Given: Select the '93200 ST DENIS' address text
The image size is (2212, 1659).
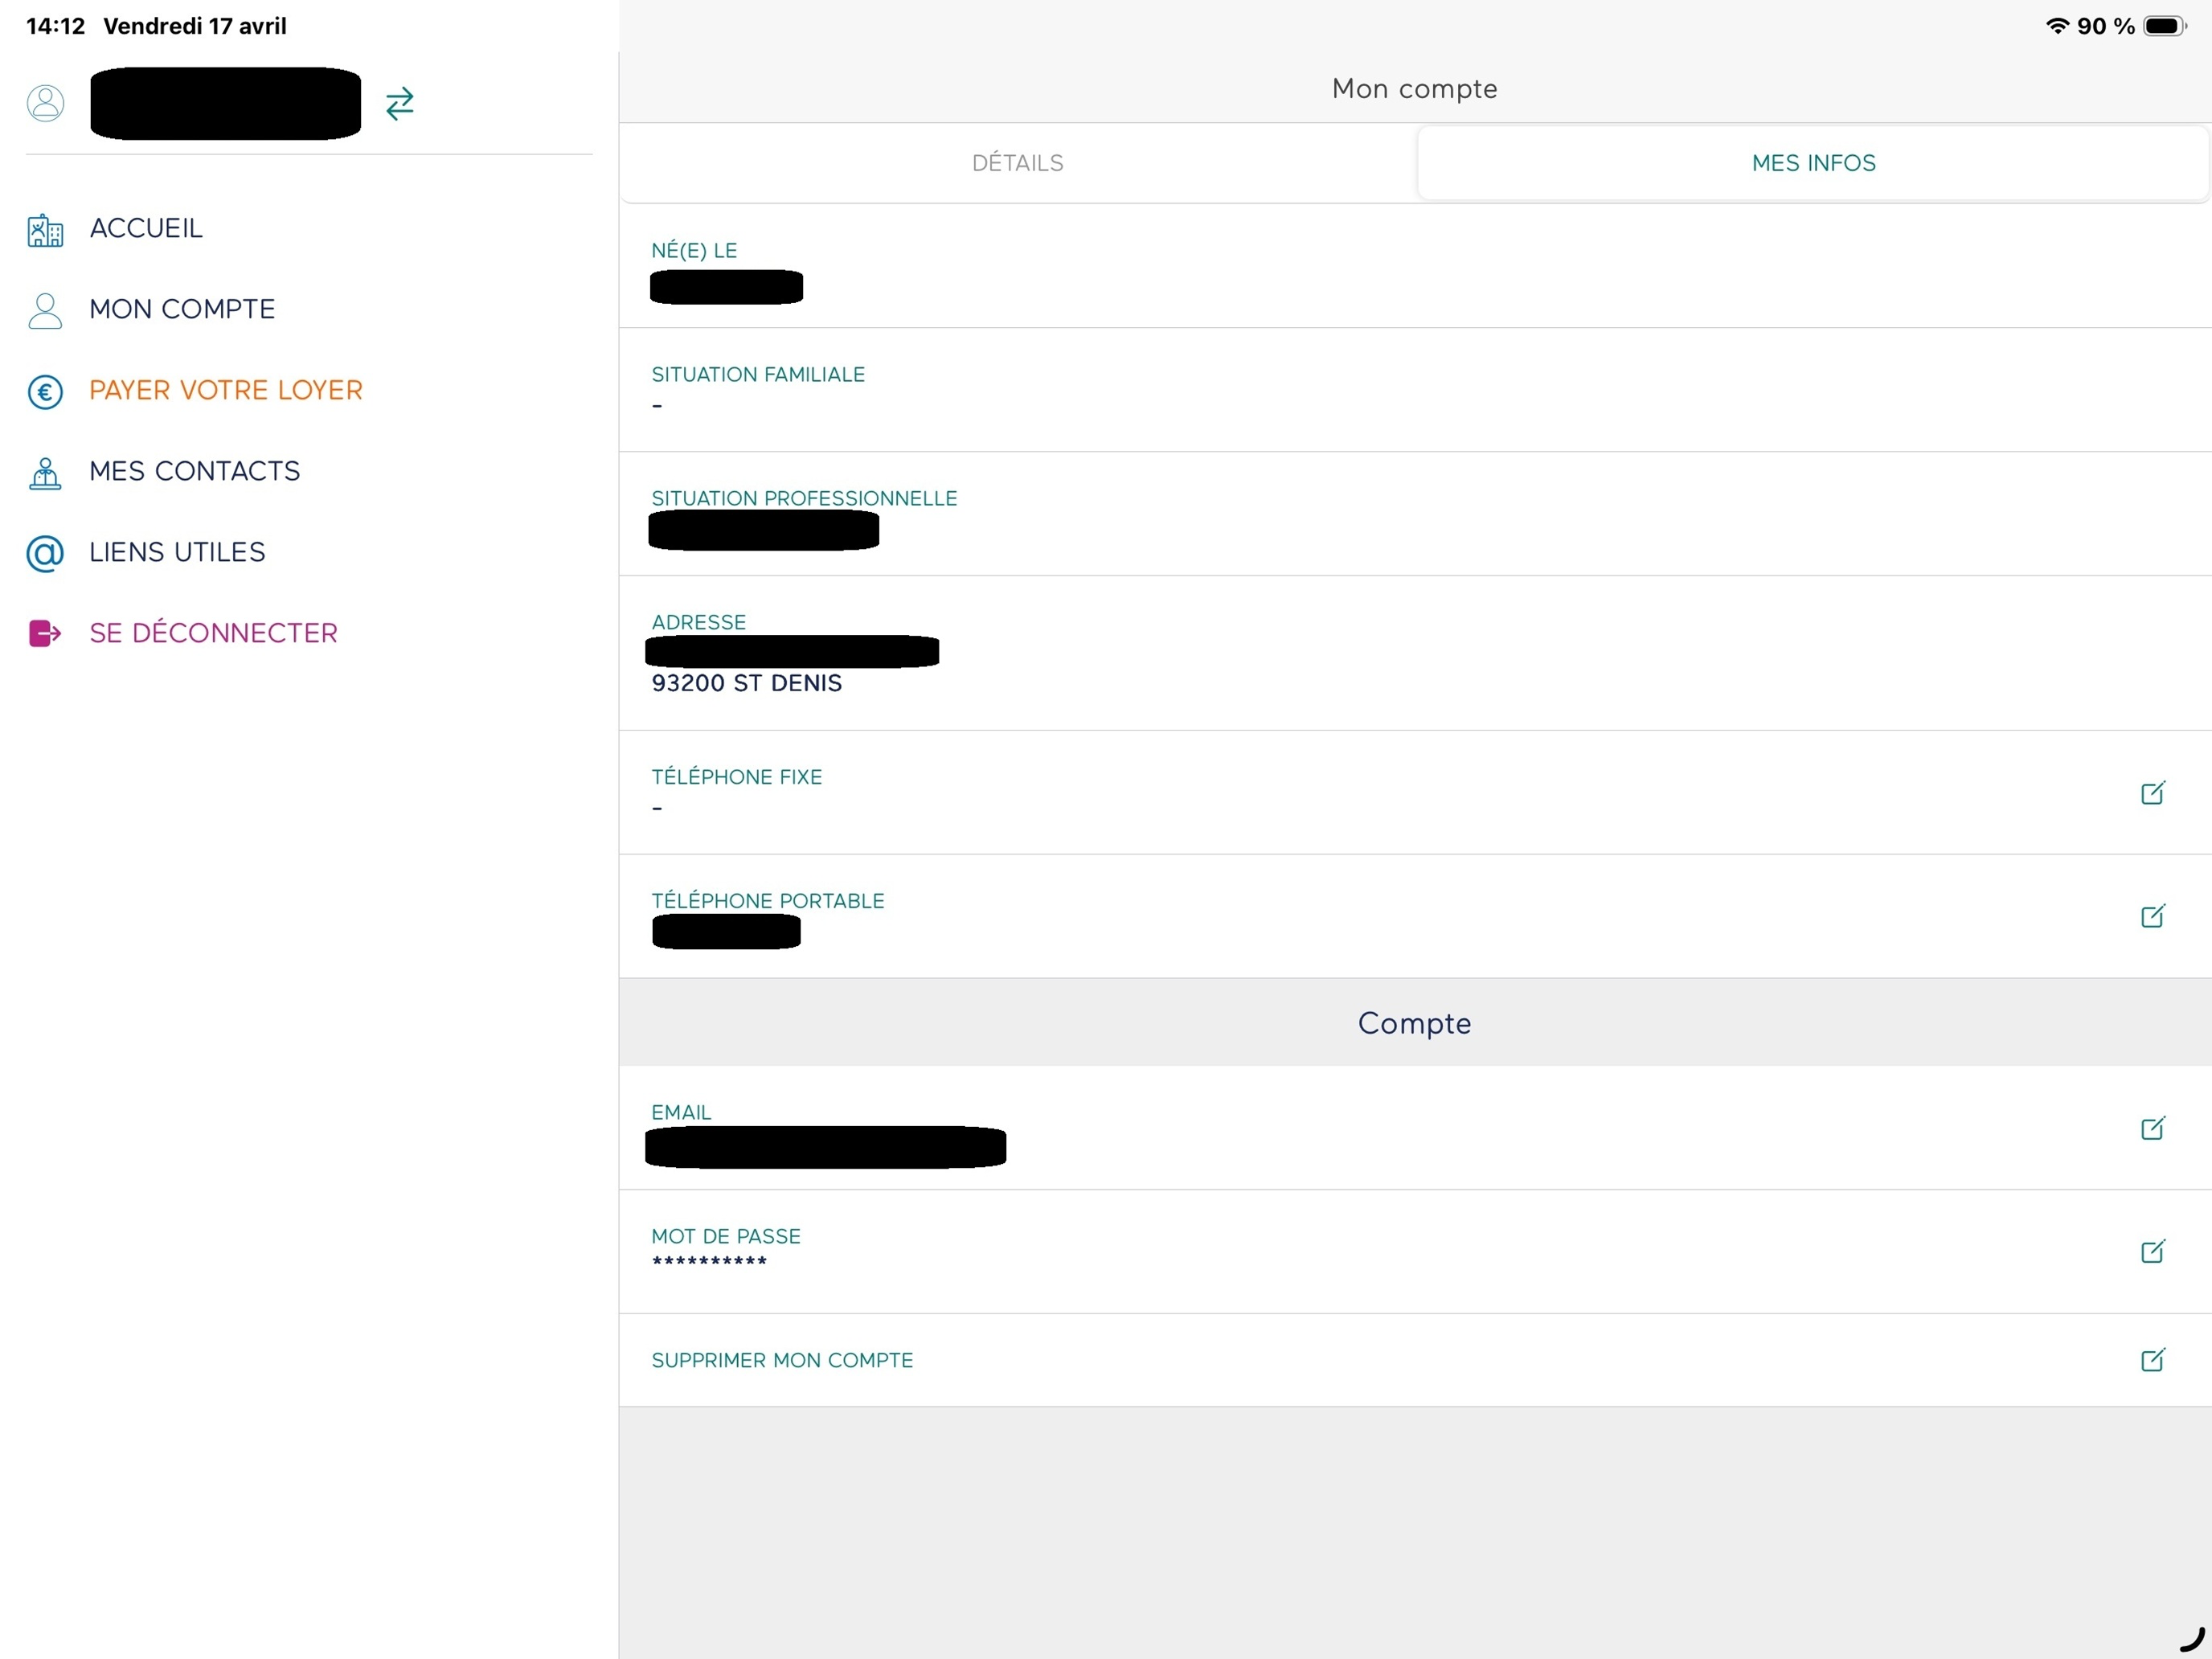Looking at the screenshot, I should pyautogui.click(x=747, y=683).
